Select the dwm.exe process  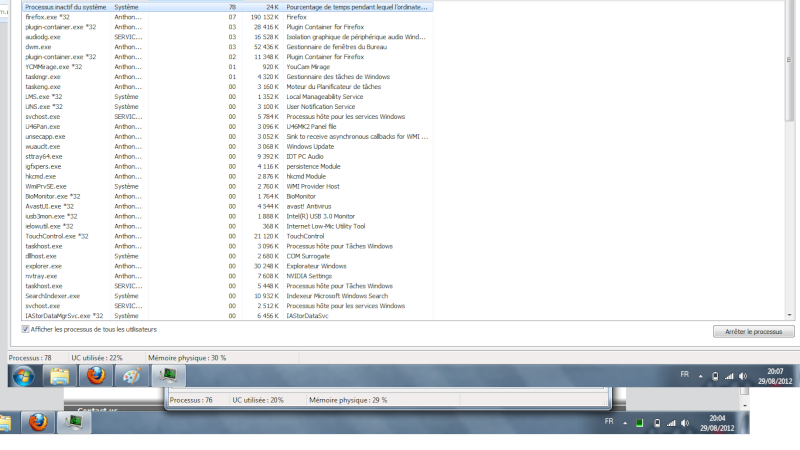click(x=228, y=47)
